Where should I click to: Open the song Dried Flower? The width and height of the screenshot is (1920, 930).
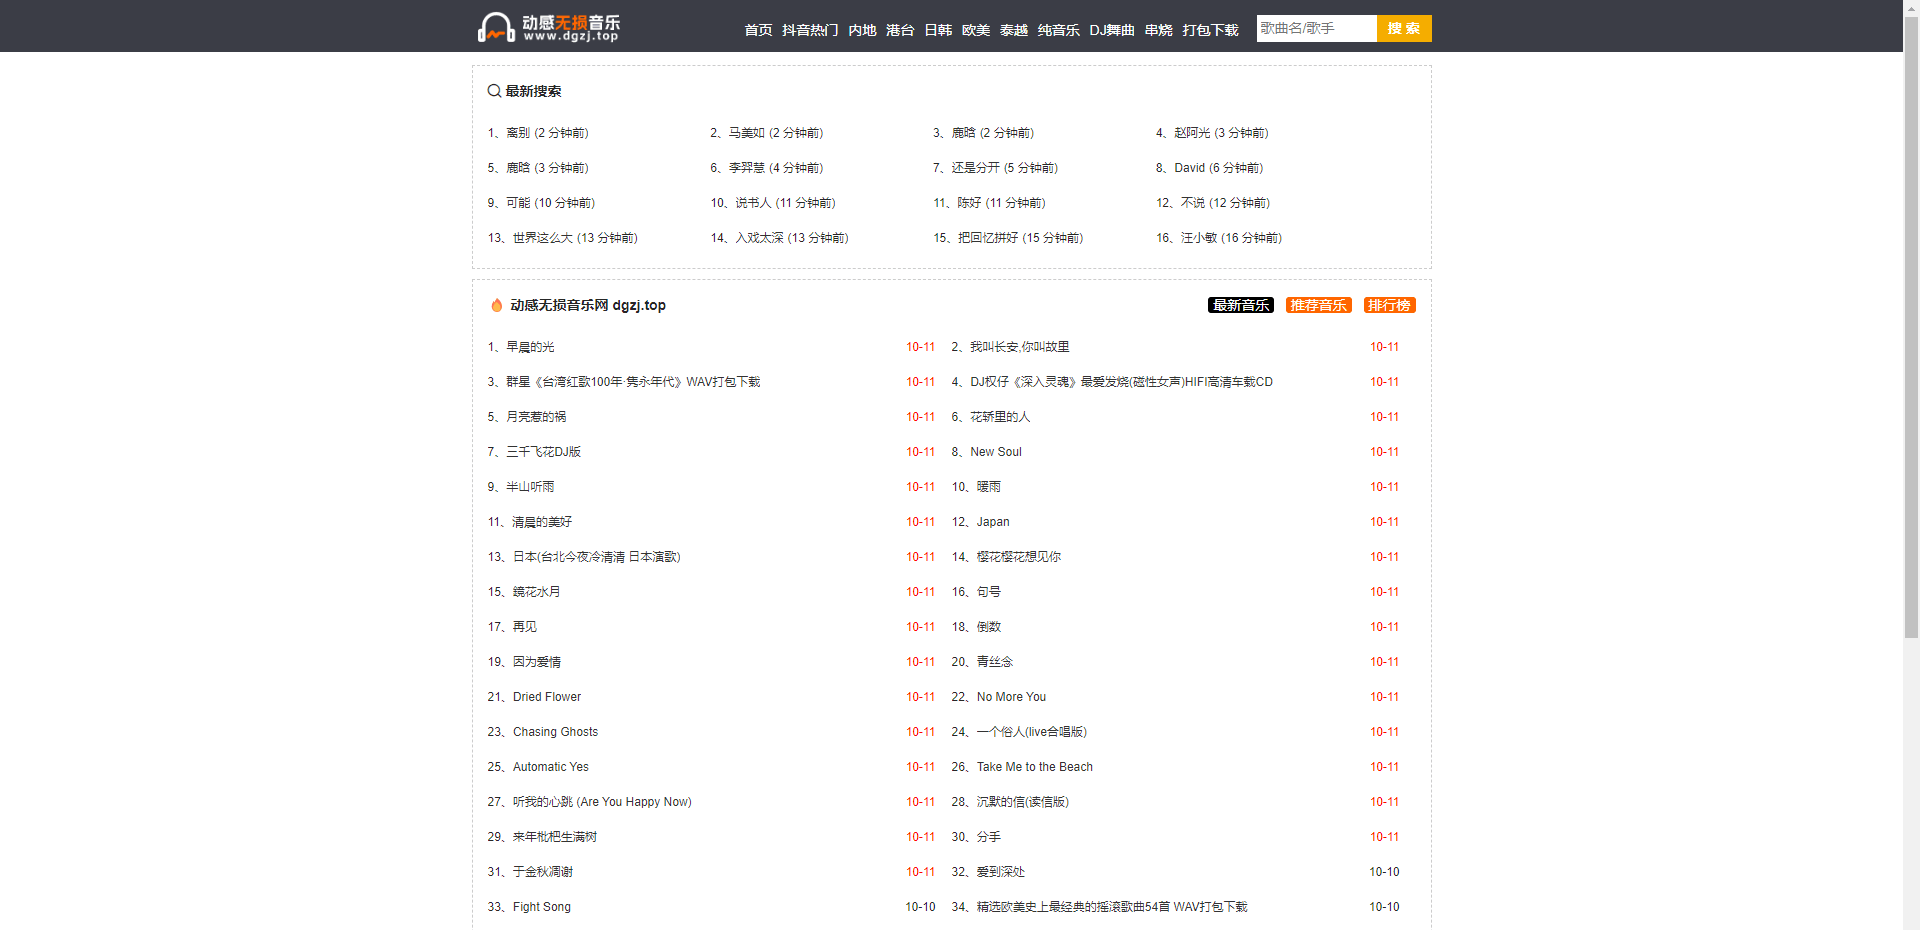(x=547, y=697)
